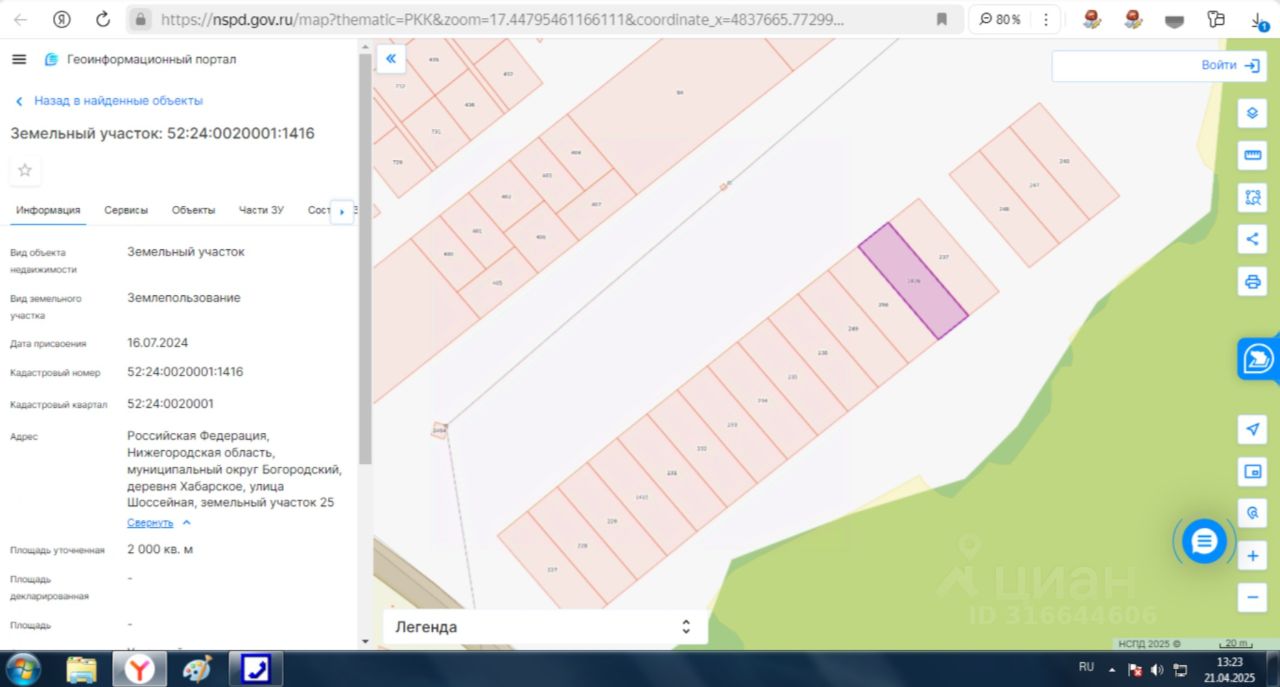This screenshot has height=687, width=1280.
Task: Collapse the side panel with double chevron
Action: pos(390,59)
